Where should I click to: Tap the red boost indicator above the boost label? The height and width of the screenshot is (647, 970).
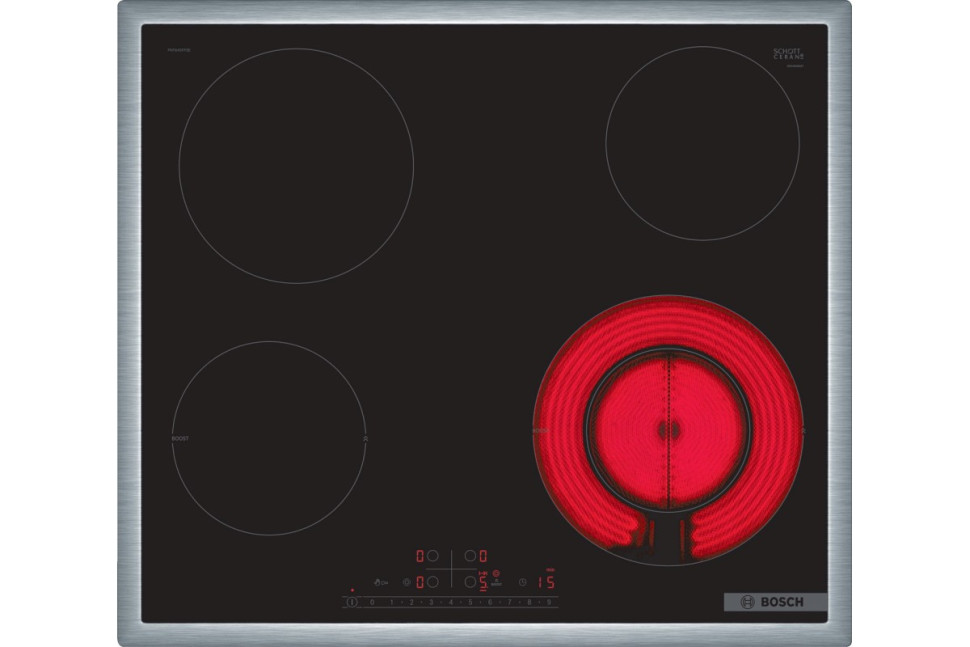496,573
